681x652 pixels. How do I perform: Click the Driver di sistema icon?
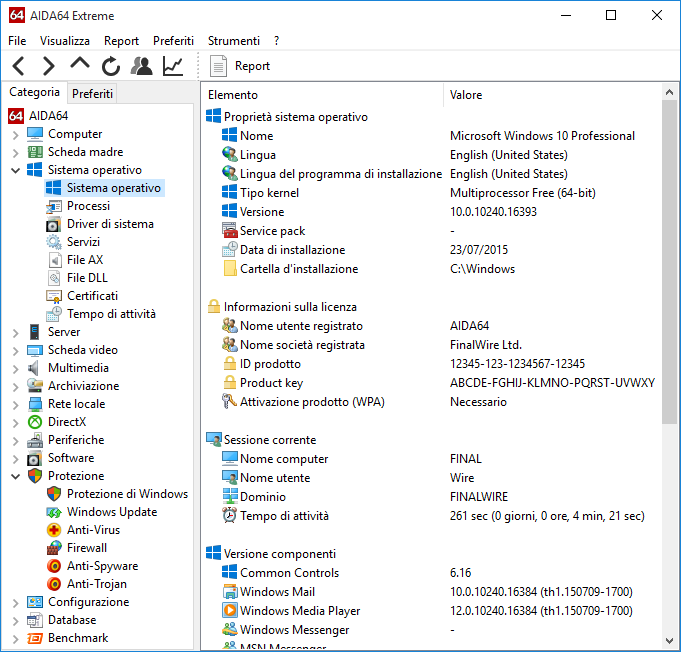[x=53, y=225]
